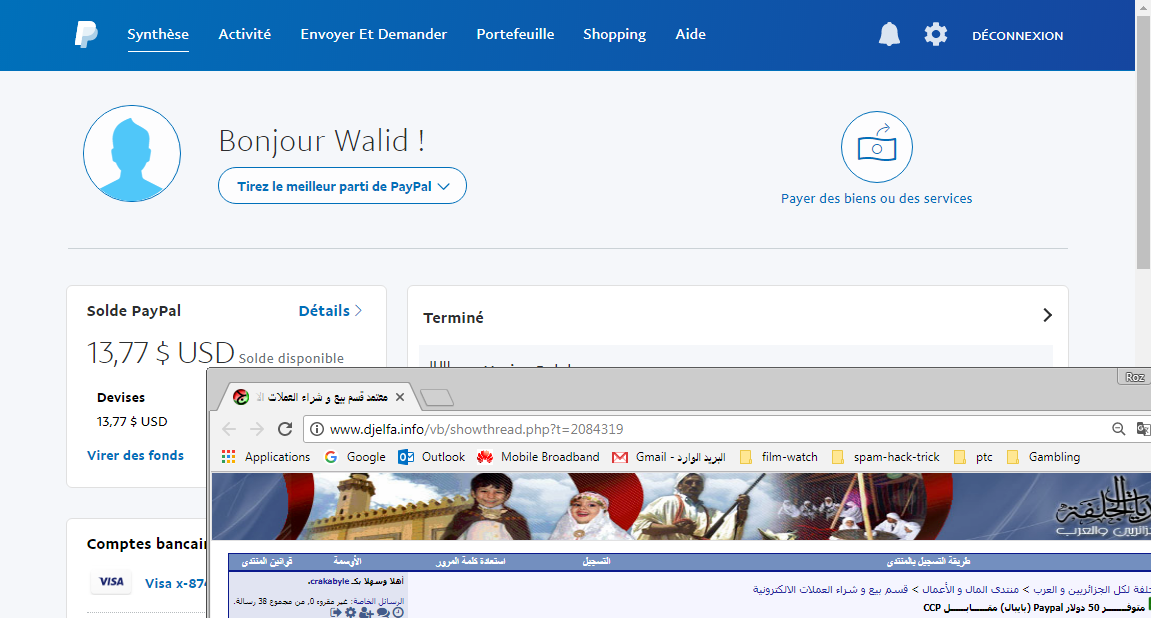Click the pay goods or services icon
The height and width of the screenshot is (618, 1151).
click(876, 147)
